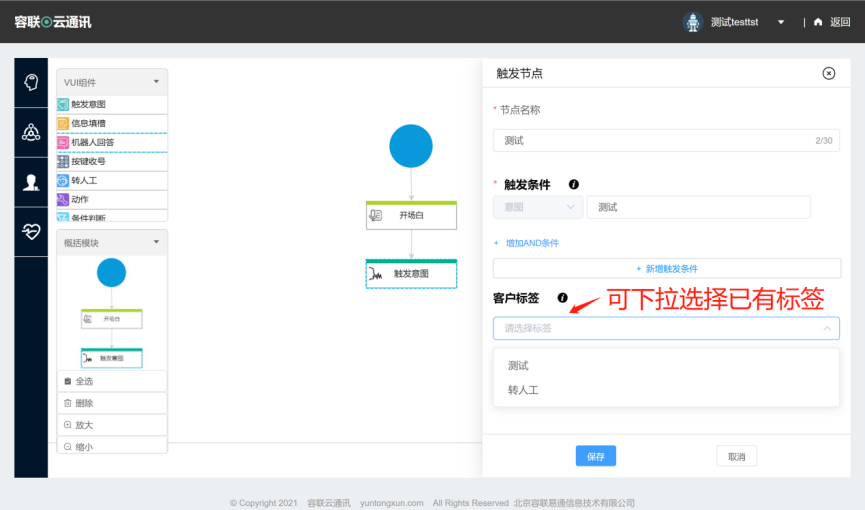
Task: Click the info icon beside 触发条件
Action: pos(574,184)
